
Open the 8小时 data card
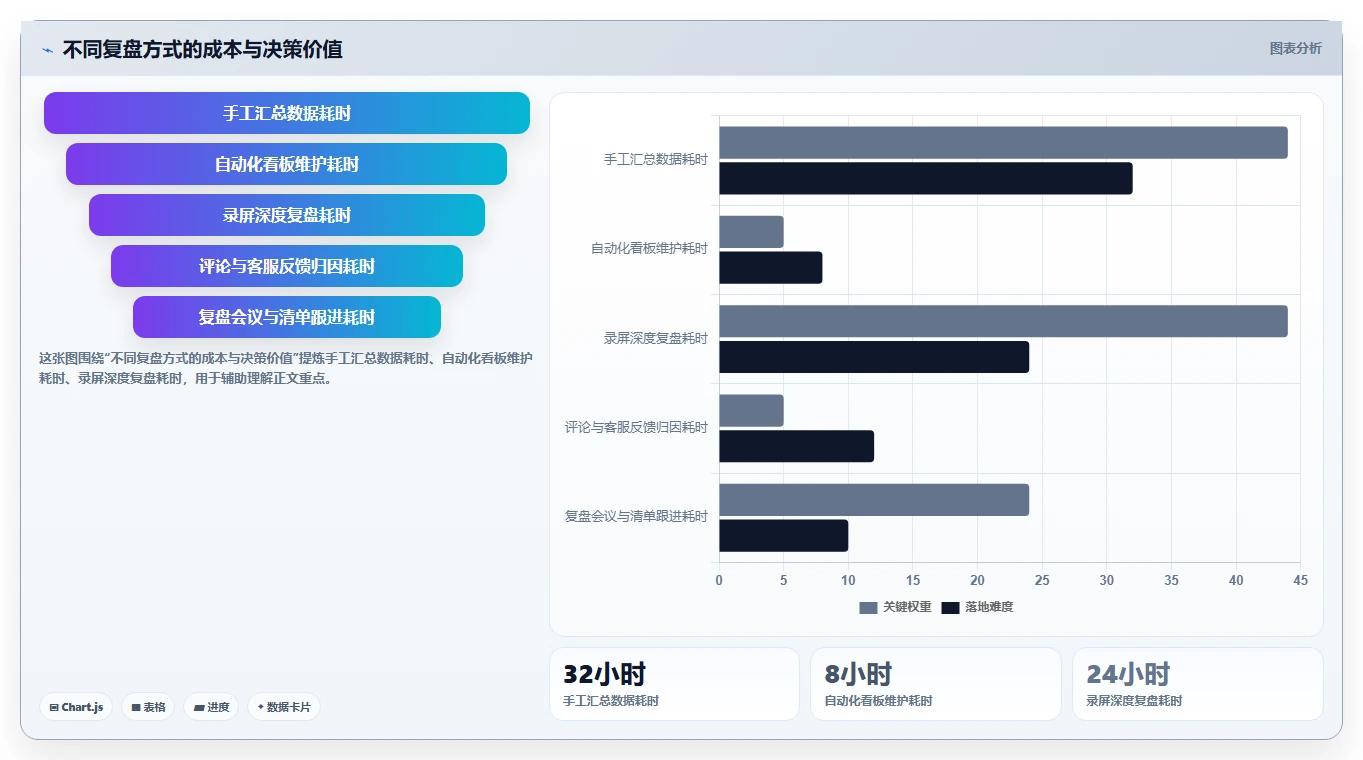click(x=935, y=684)
